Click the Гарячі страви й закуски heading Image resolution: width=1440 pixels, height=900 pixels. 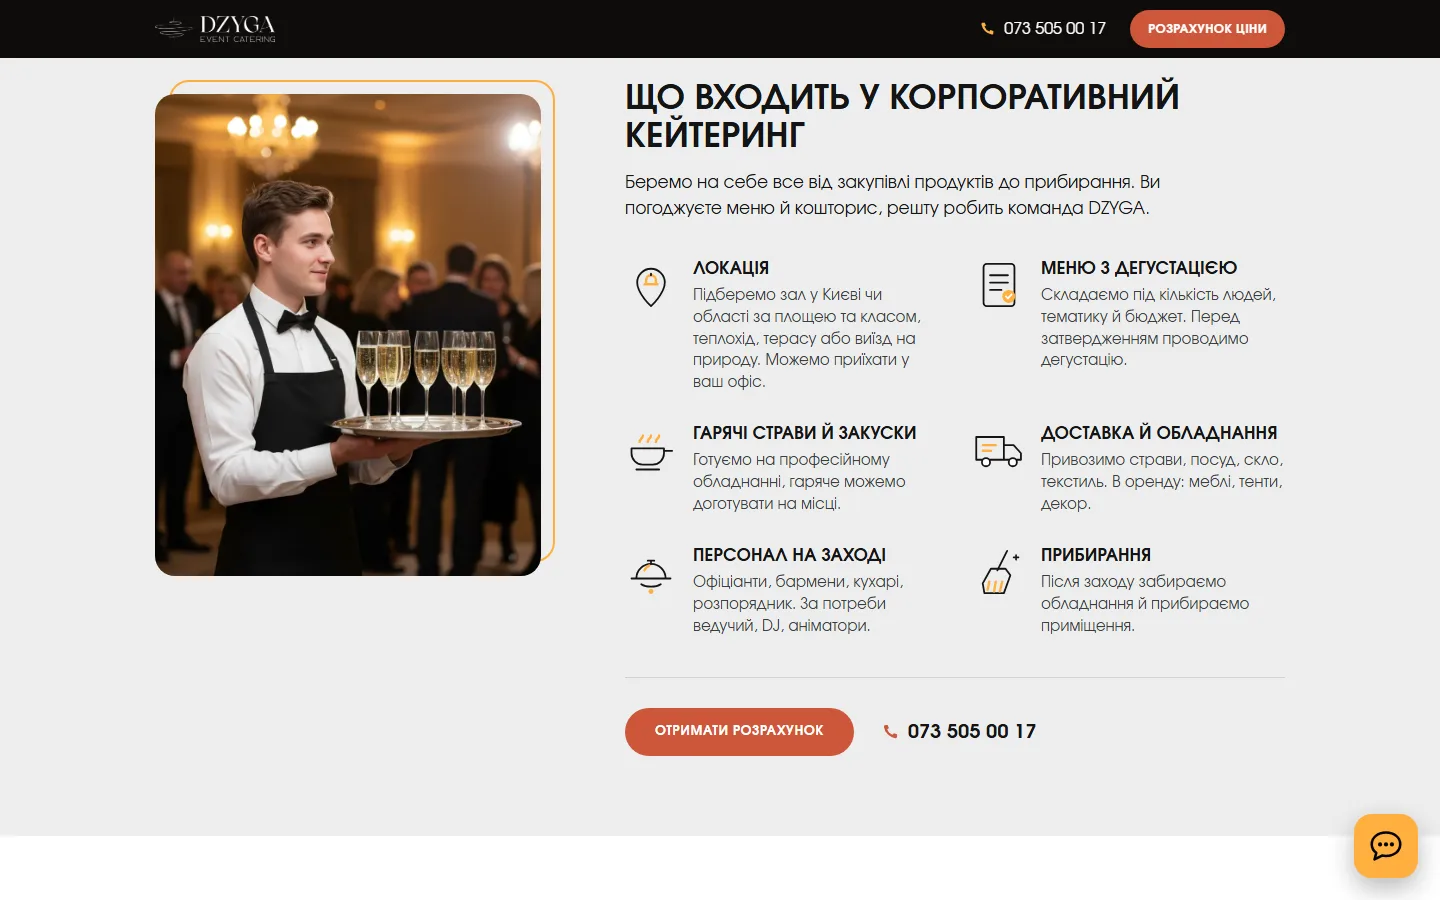(x=805, y=433)
